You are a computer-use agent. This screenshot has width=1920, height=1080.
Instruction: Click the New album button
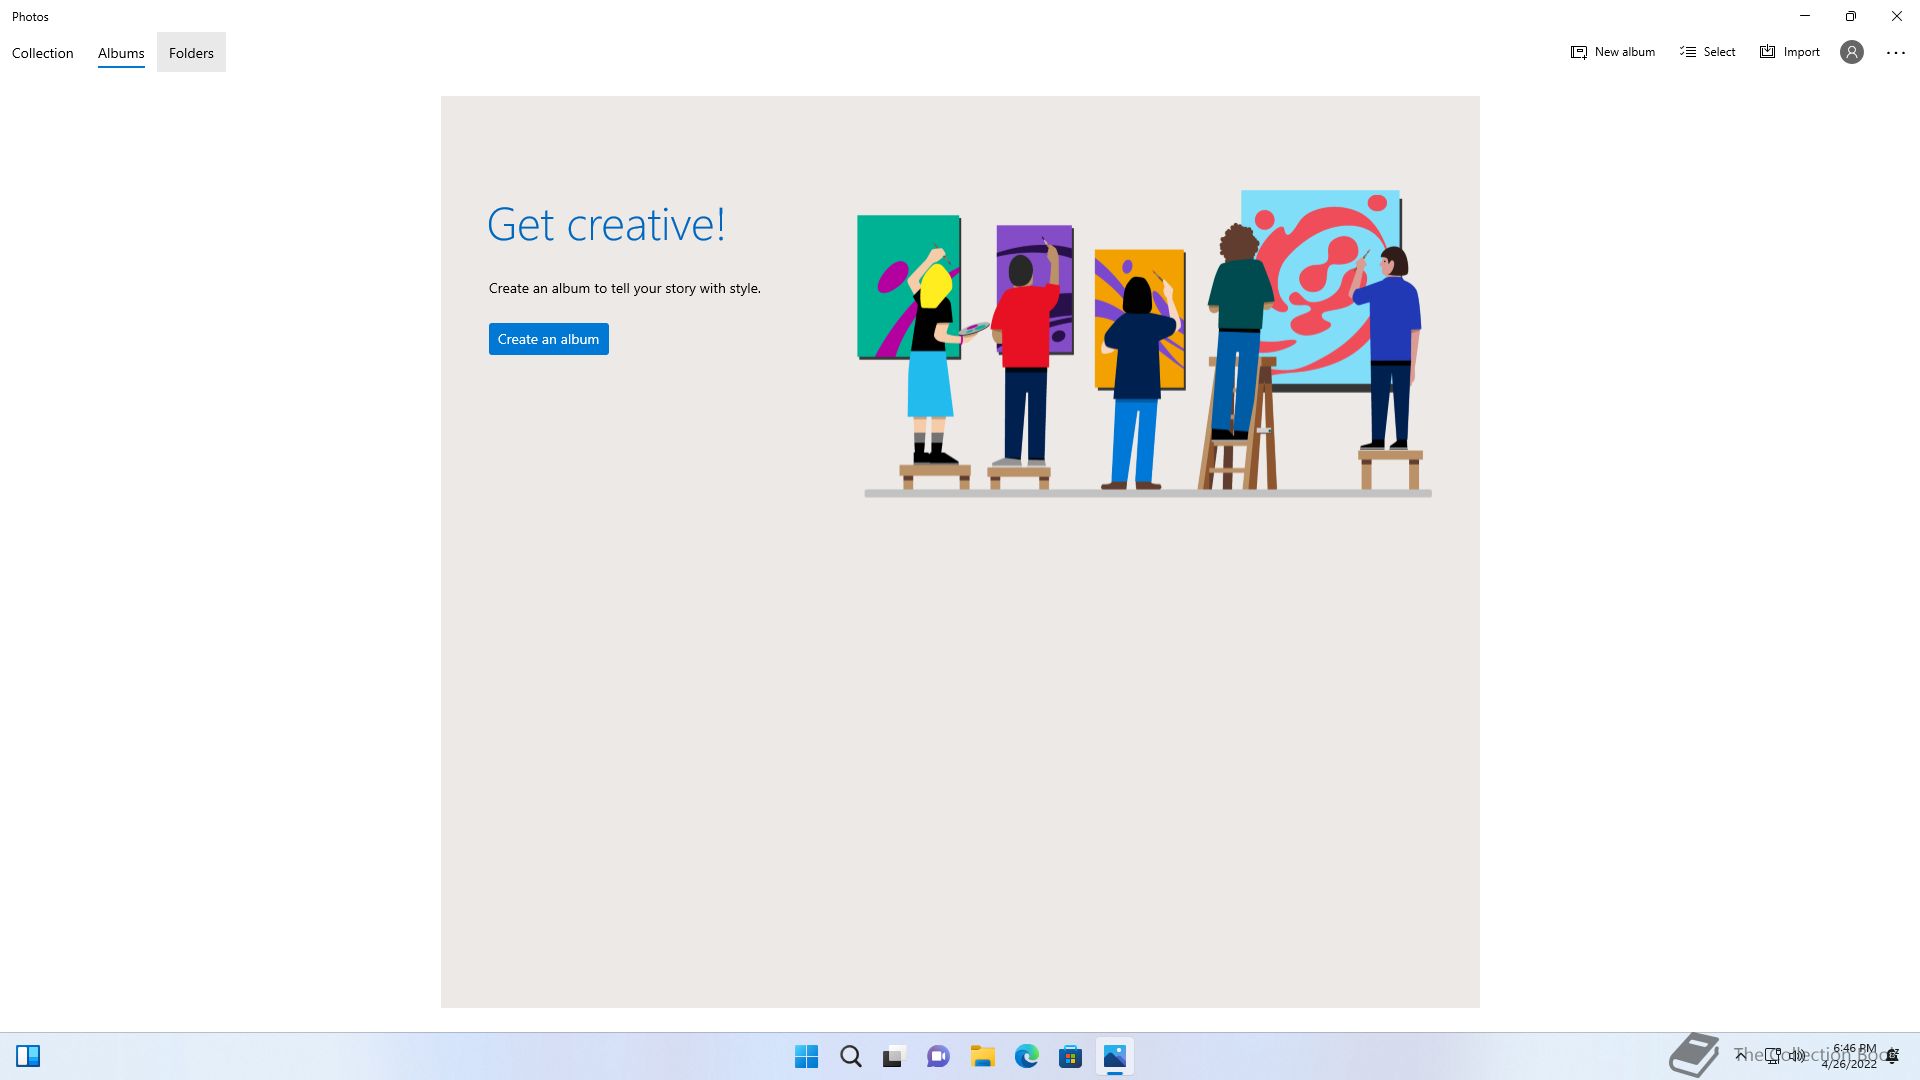pyautogui.click(x=1612, y=52)
